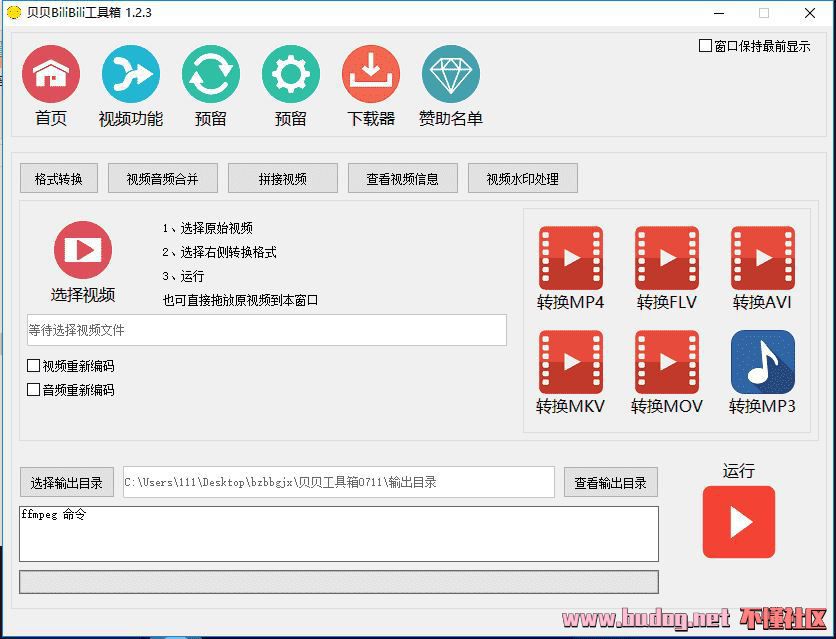Enable 窗口保持最前显示 checkbox
Screen dimensions: 836x639
[706, 46]
